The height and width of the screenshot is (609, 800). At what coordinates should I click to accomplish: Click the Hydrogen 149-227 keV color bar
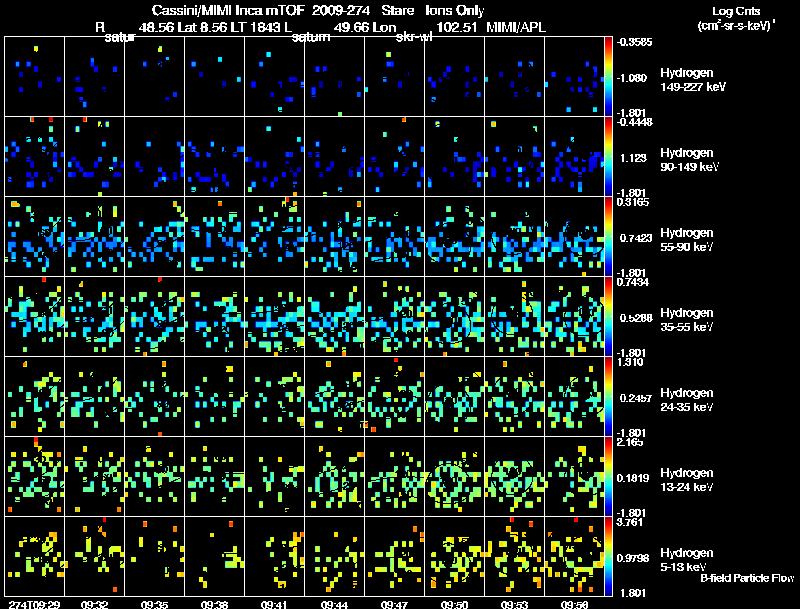608,76
